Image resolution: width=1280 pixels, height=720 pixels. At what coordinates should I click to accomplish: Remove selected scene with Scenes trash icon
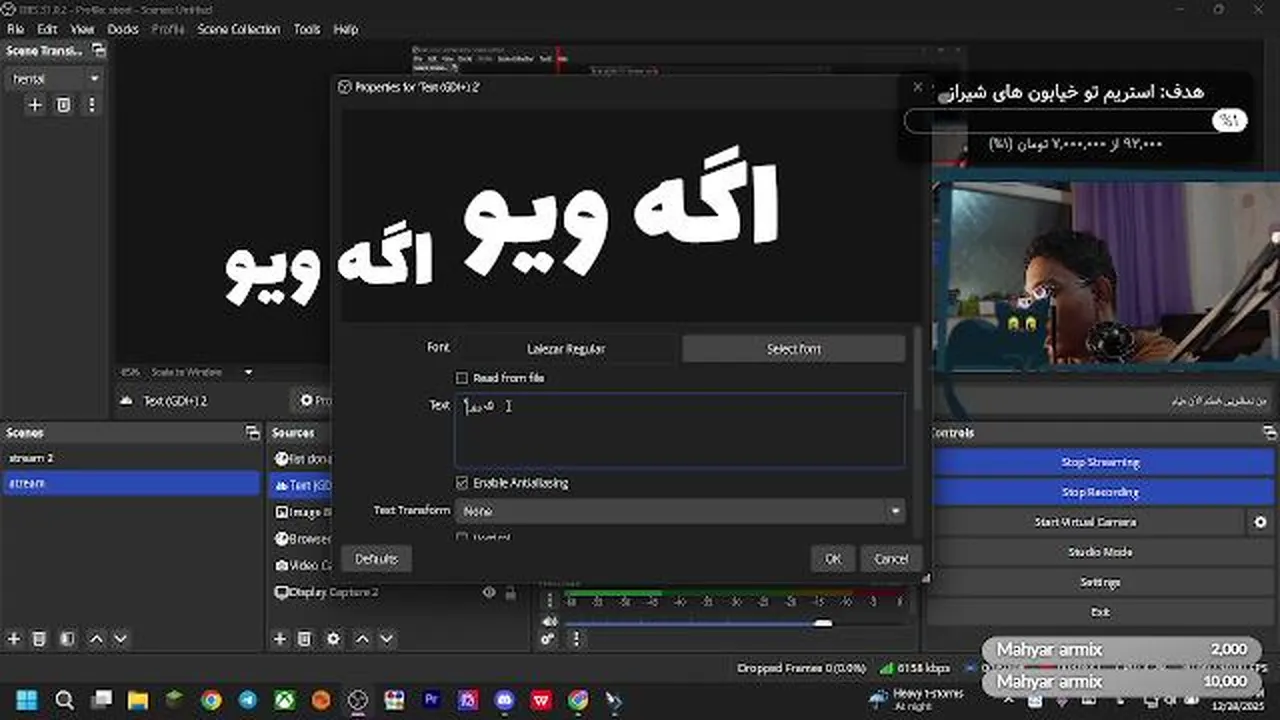click(39, 638)
